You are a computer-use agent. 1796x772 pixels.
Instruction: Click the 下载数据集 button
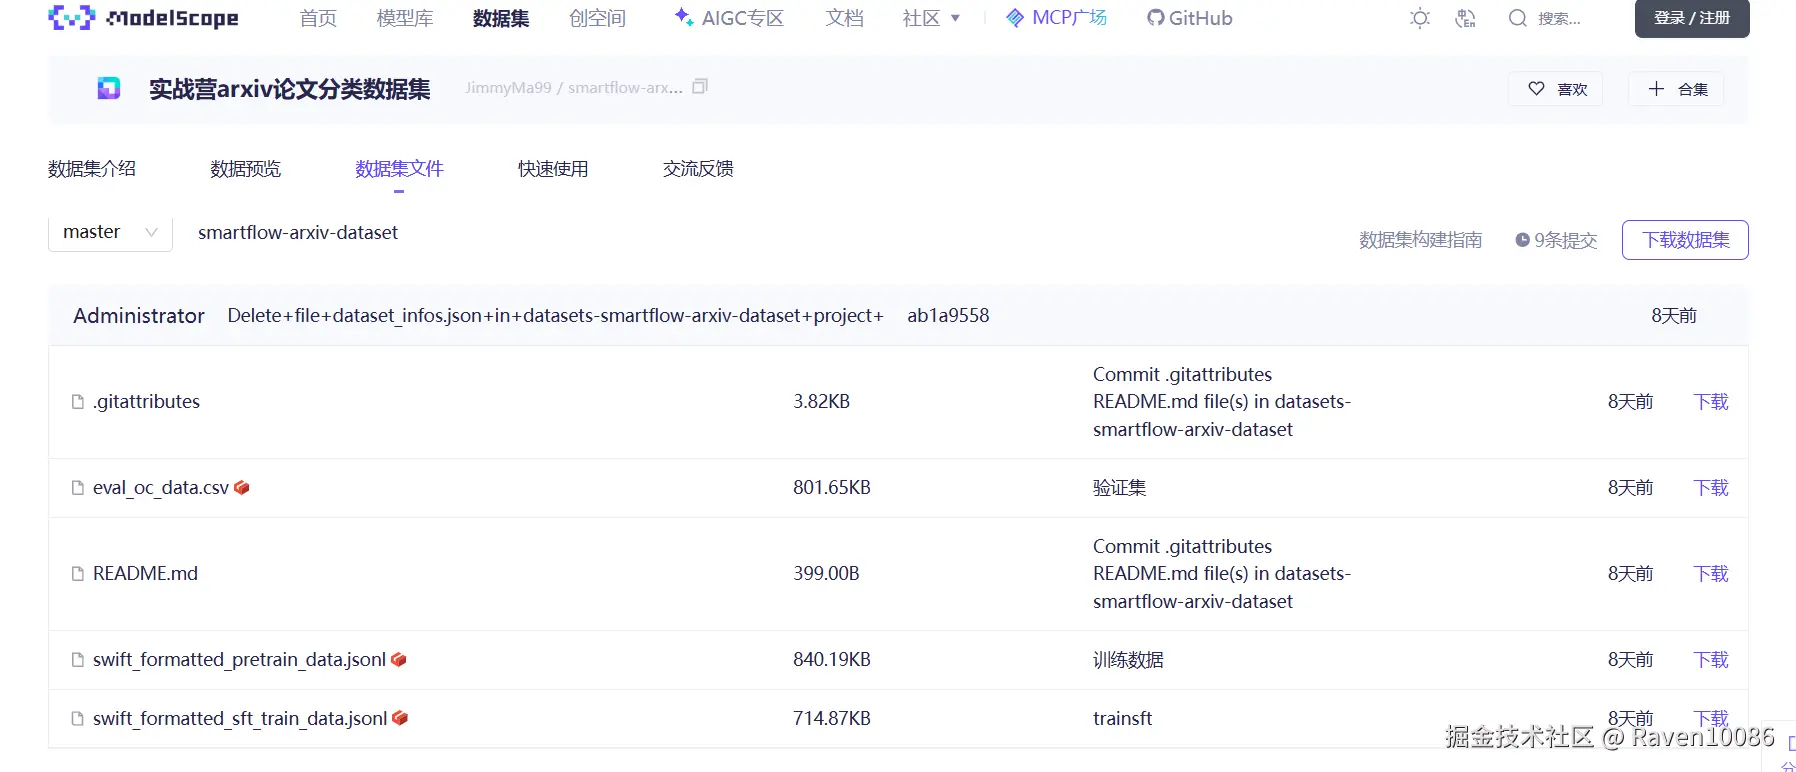coord(1685,240)
